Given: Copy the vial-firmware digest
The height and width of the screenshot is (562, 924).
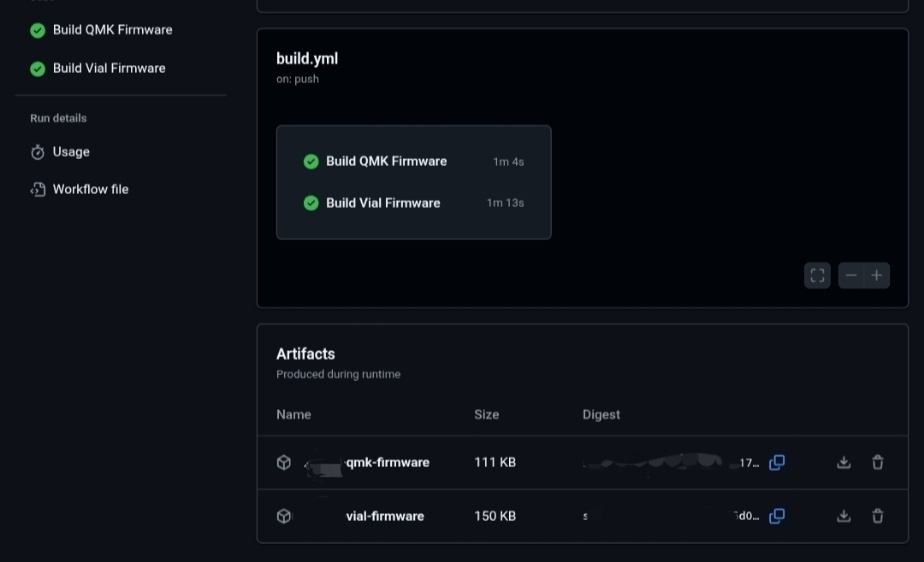Looking at the screenshot, I should (x=777, y=516).
